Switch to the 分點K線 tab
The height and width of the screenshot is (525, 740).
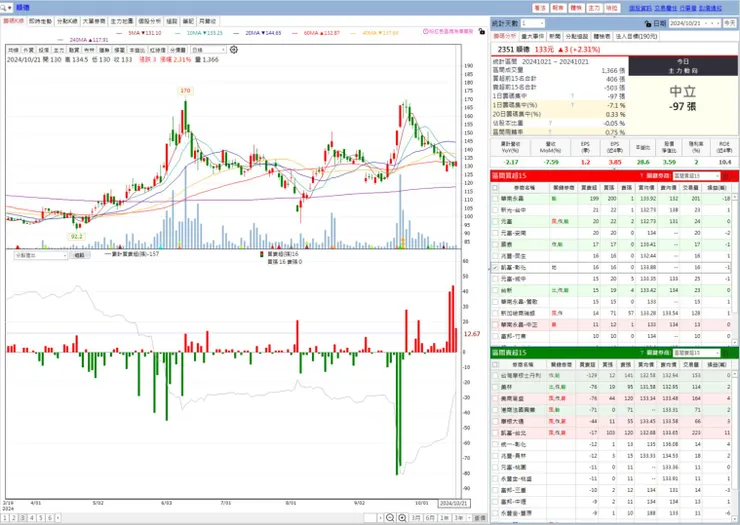click(67, 21)
